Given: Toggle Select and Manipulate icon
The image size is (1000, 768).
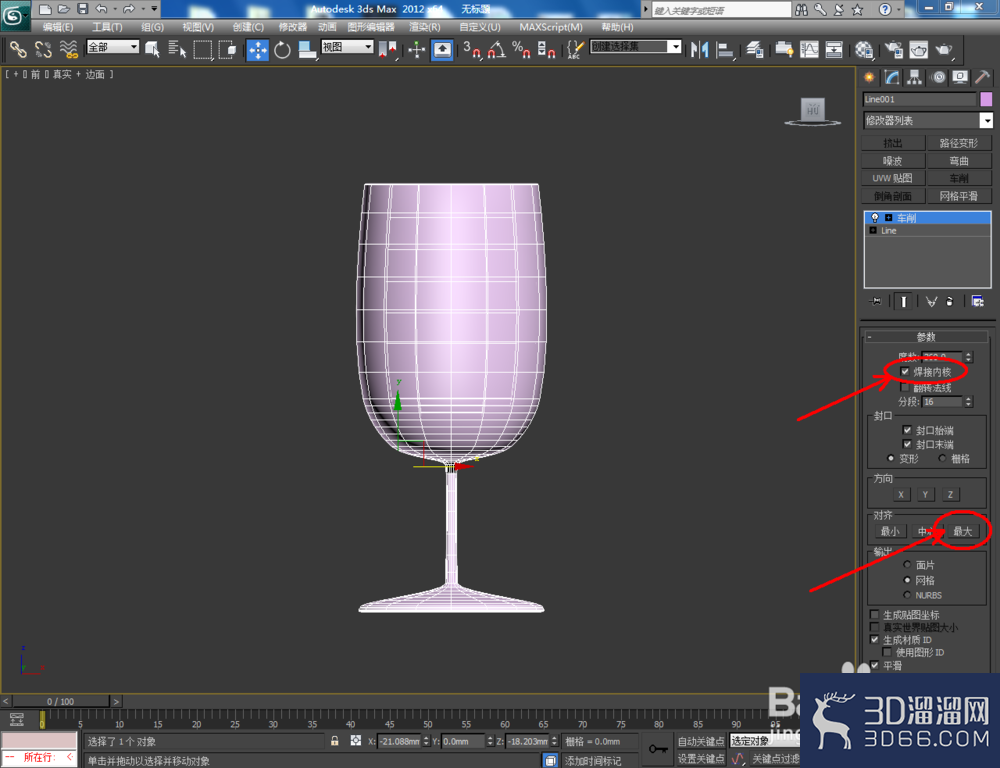Looking at the screenshot, I should coord(416,50).
